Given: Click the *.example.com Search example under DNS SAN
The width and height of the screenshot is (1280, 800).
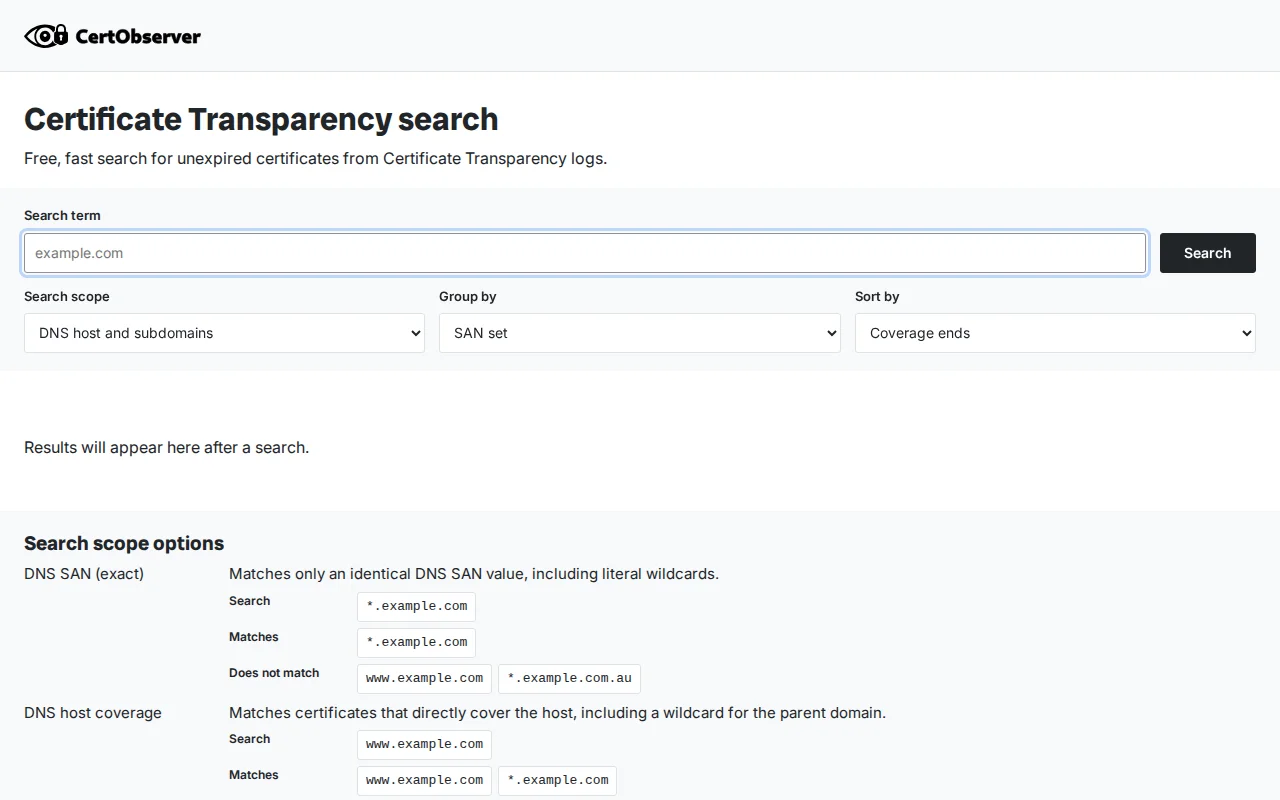Looking at the screenshot, I should pyautogui.click(x=416, y=606).
